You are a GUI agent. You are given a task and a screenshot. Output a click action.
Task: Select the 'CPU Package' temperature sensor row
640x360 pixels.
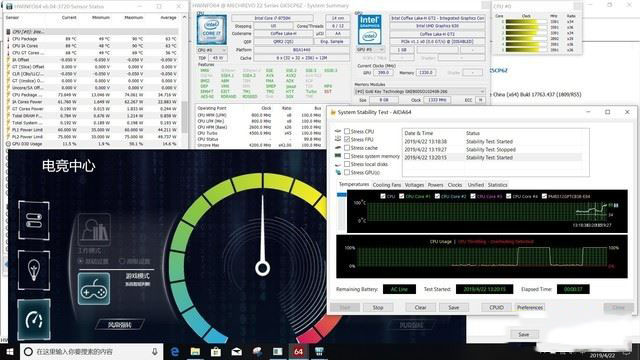click(x=93, y=39)
